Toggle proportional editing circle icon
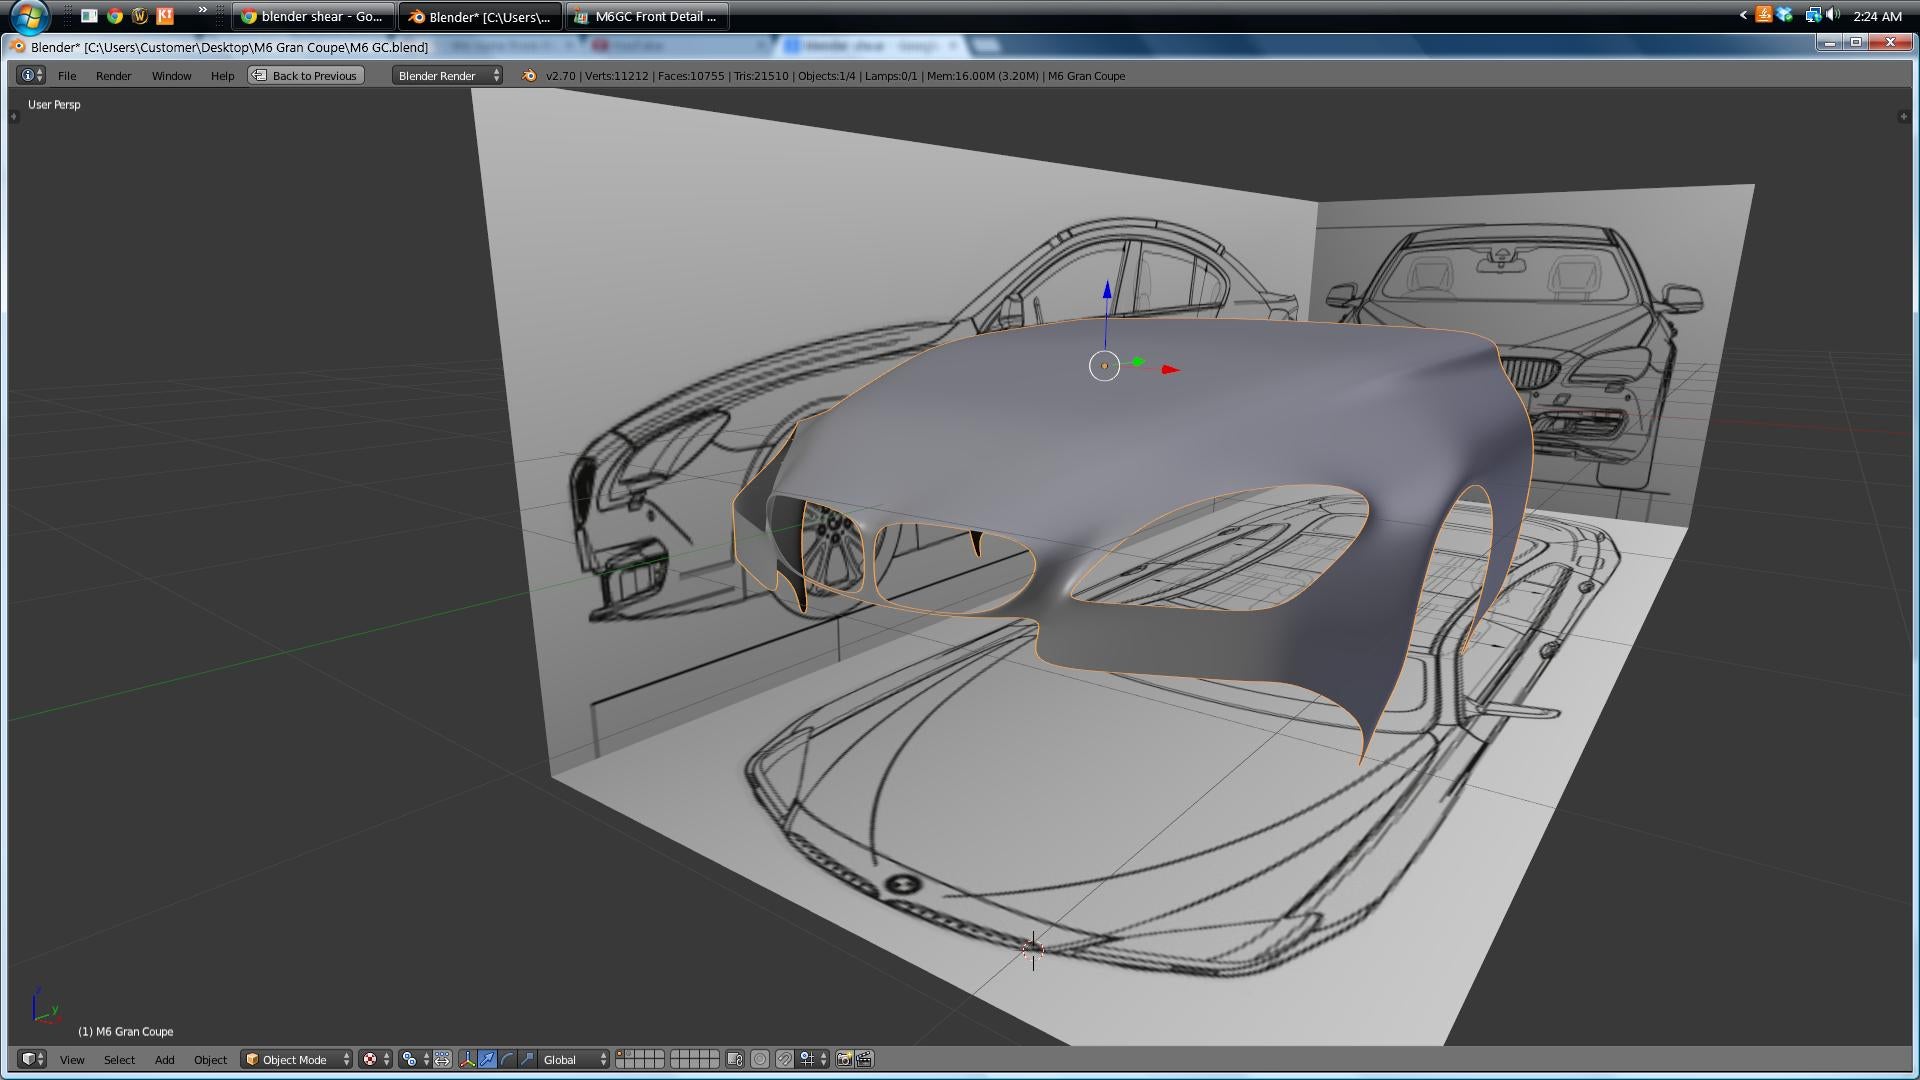Image resolution: width=1920 pixels, height=1080 pixels. point(760,1059)
